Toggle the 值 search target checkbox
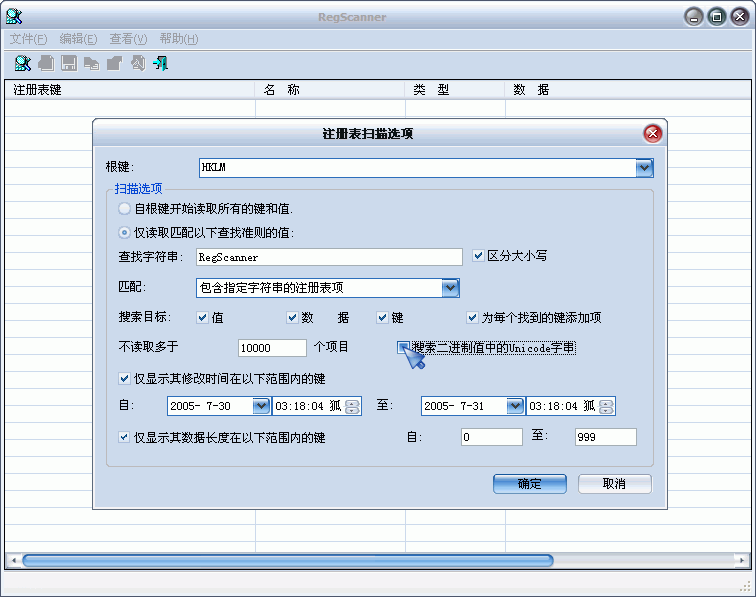Viewport: 756px width, 597px height. click(202, 317)
